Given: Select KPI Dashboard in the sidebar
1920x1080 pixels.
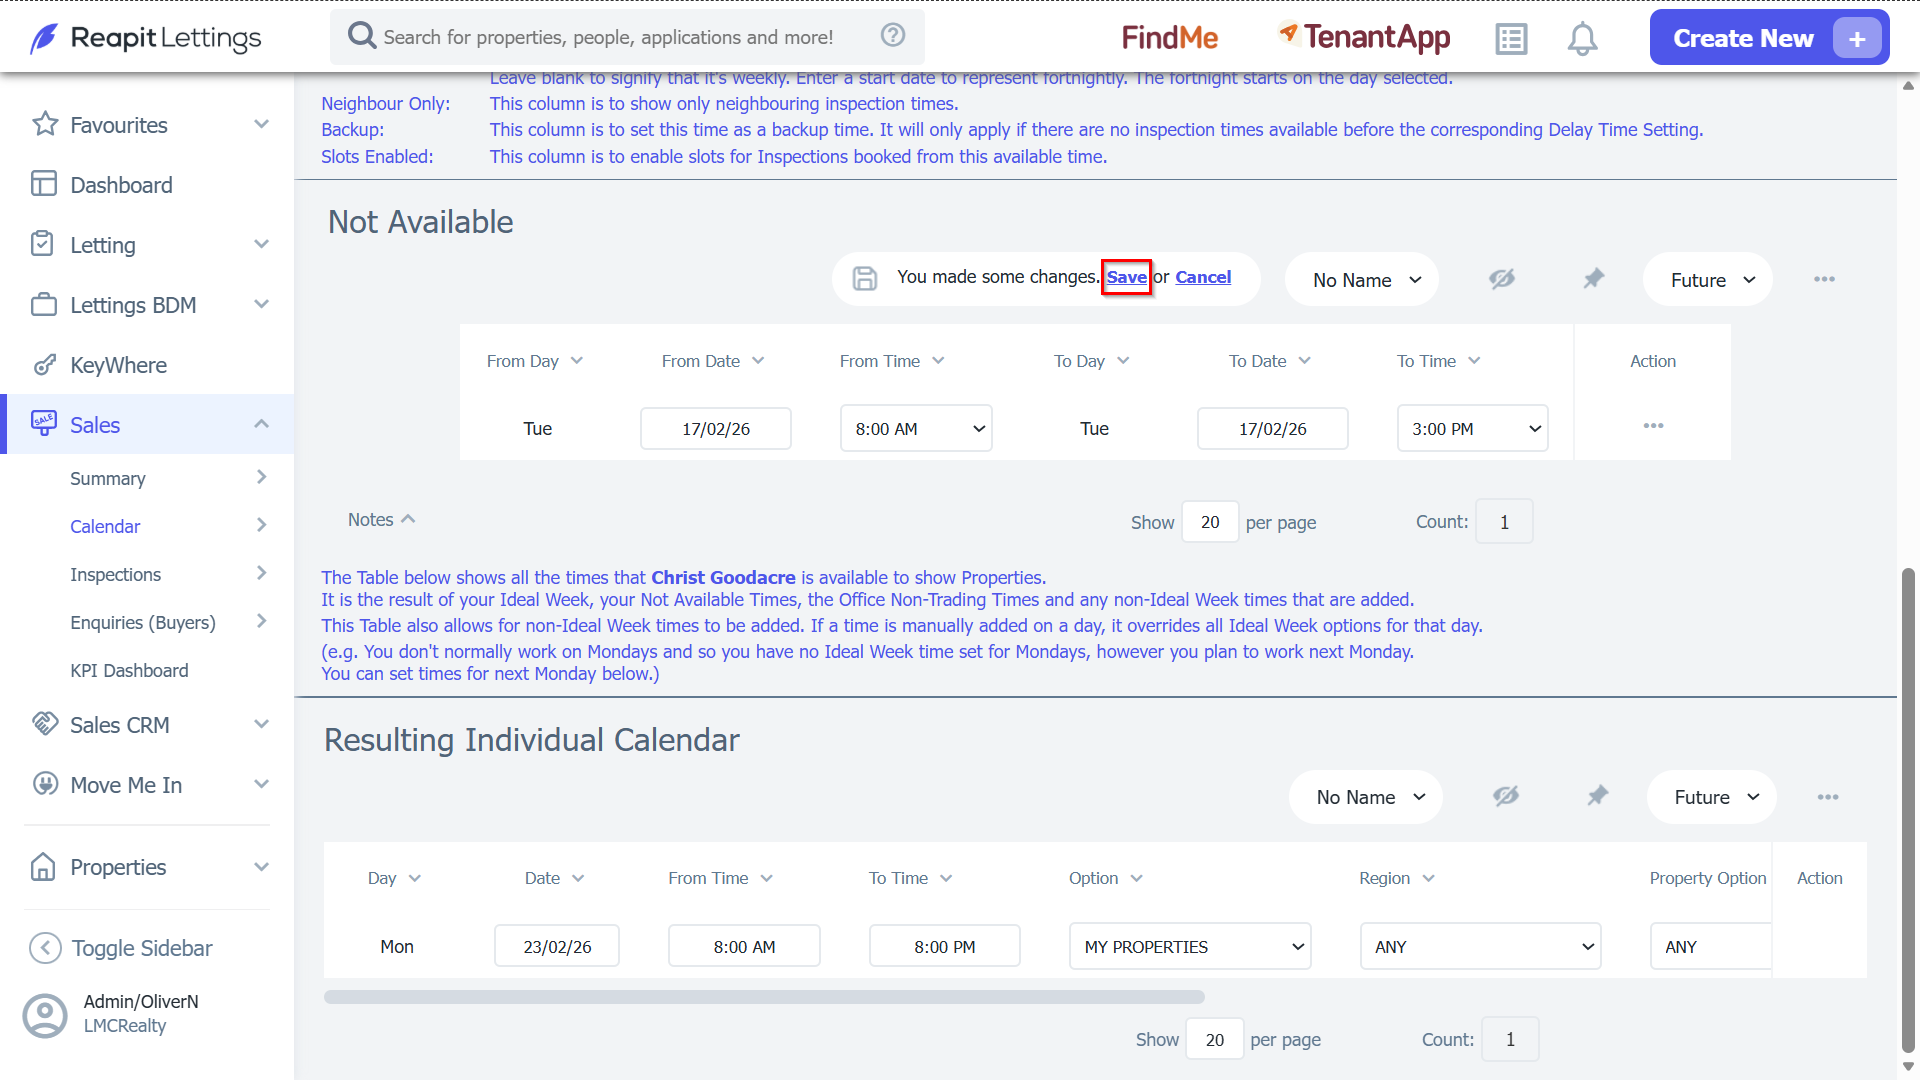Looking at the screenshot, I should [x=129, y=670].
